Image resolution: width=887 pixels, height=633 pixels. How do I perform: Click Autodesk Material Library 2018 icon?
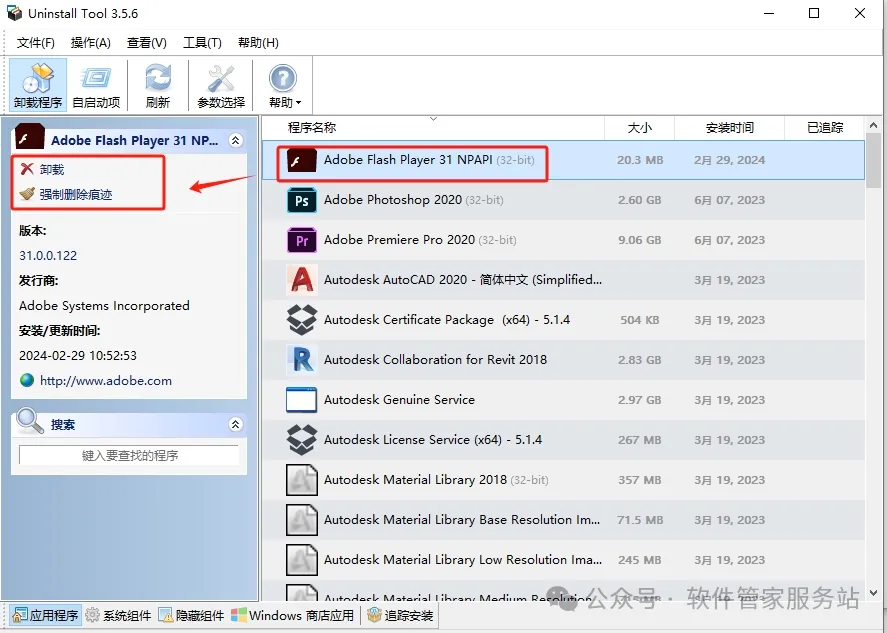[x=302, y=480]
